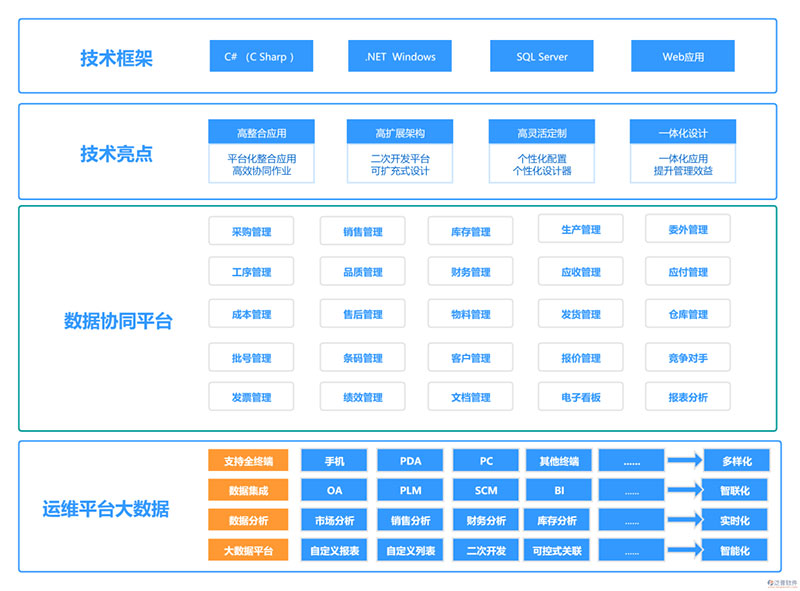800x591 pixels.
Task: Select the PDA terminal icon
Action: (x=409, y=460)
